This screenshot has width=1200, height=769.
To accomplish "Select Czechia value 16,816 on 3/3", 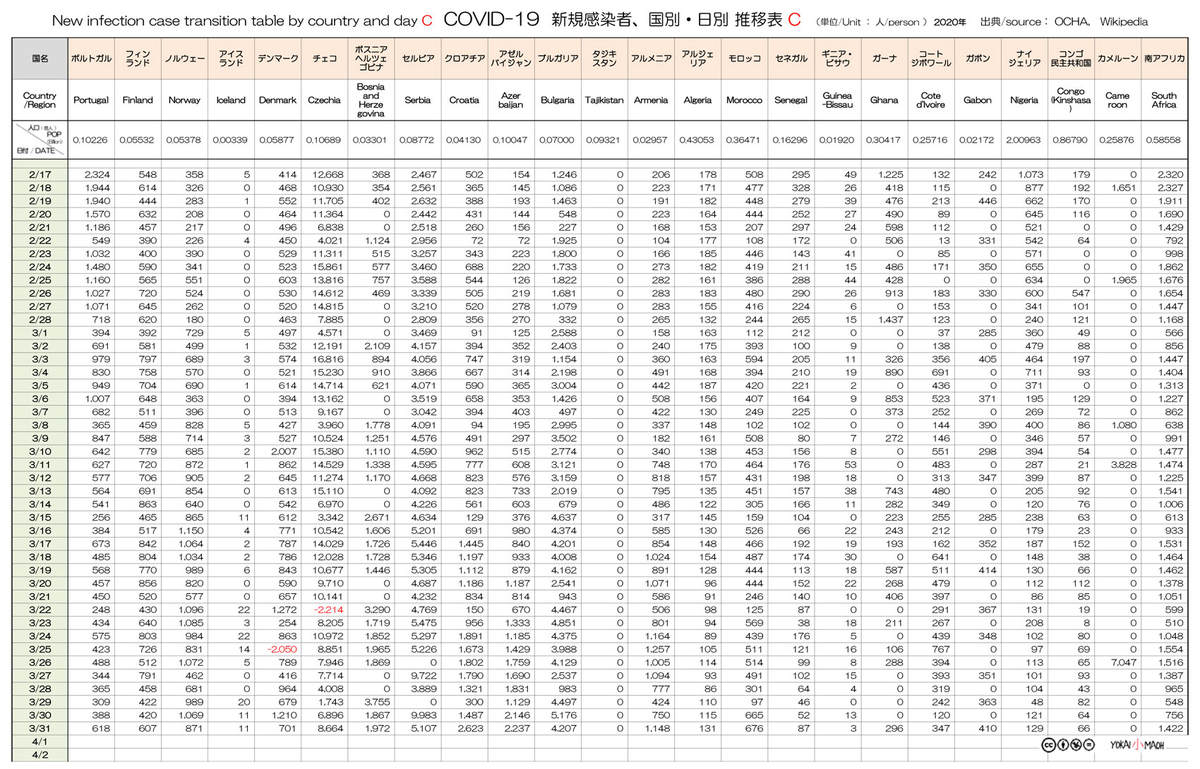I will 329,358.
